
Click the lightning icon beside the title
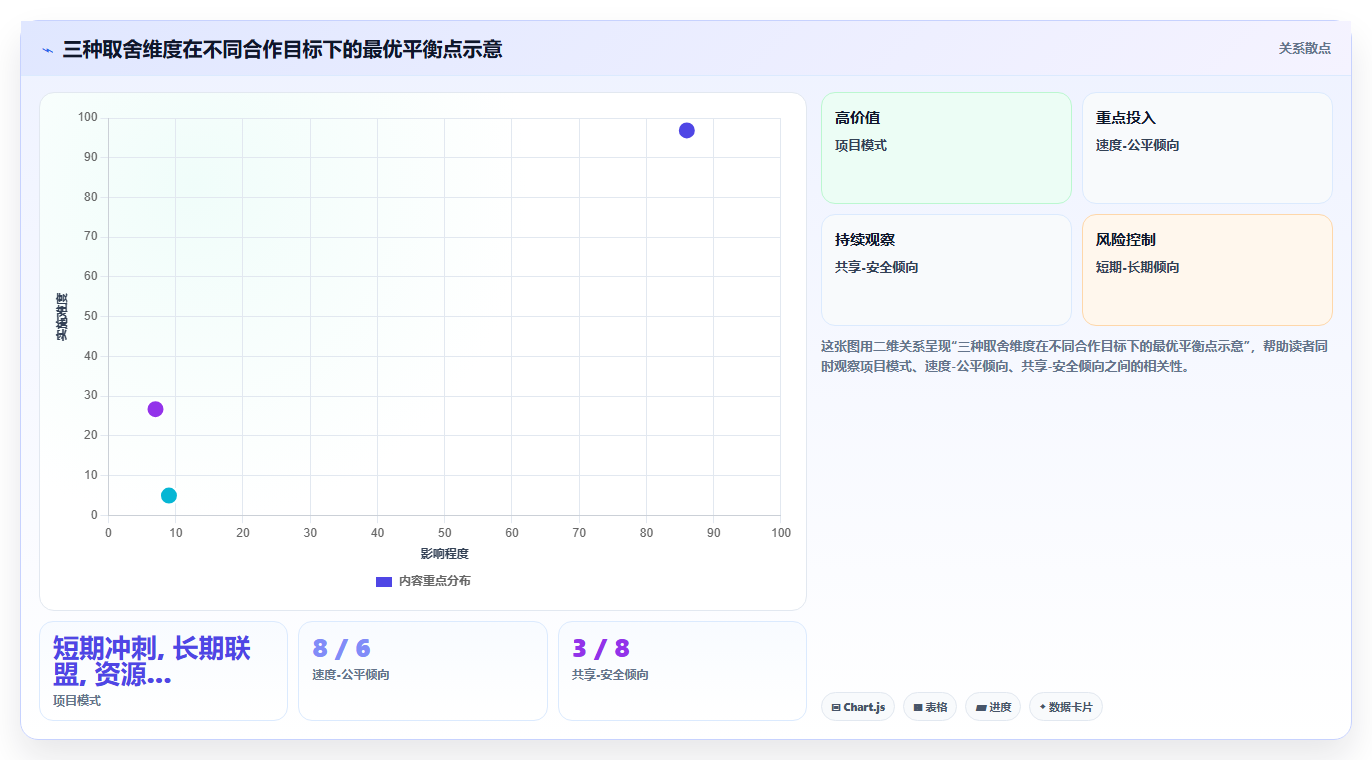coord(47,50)
